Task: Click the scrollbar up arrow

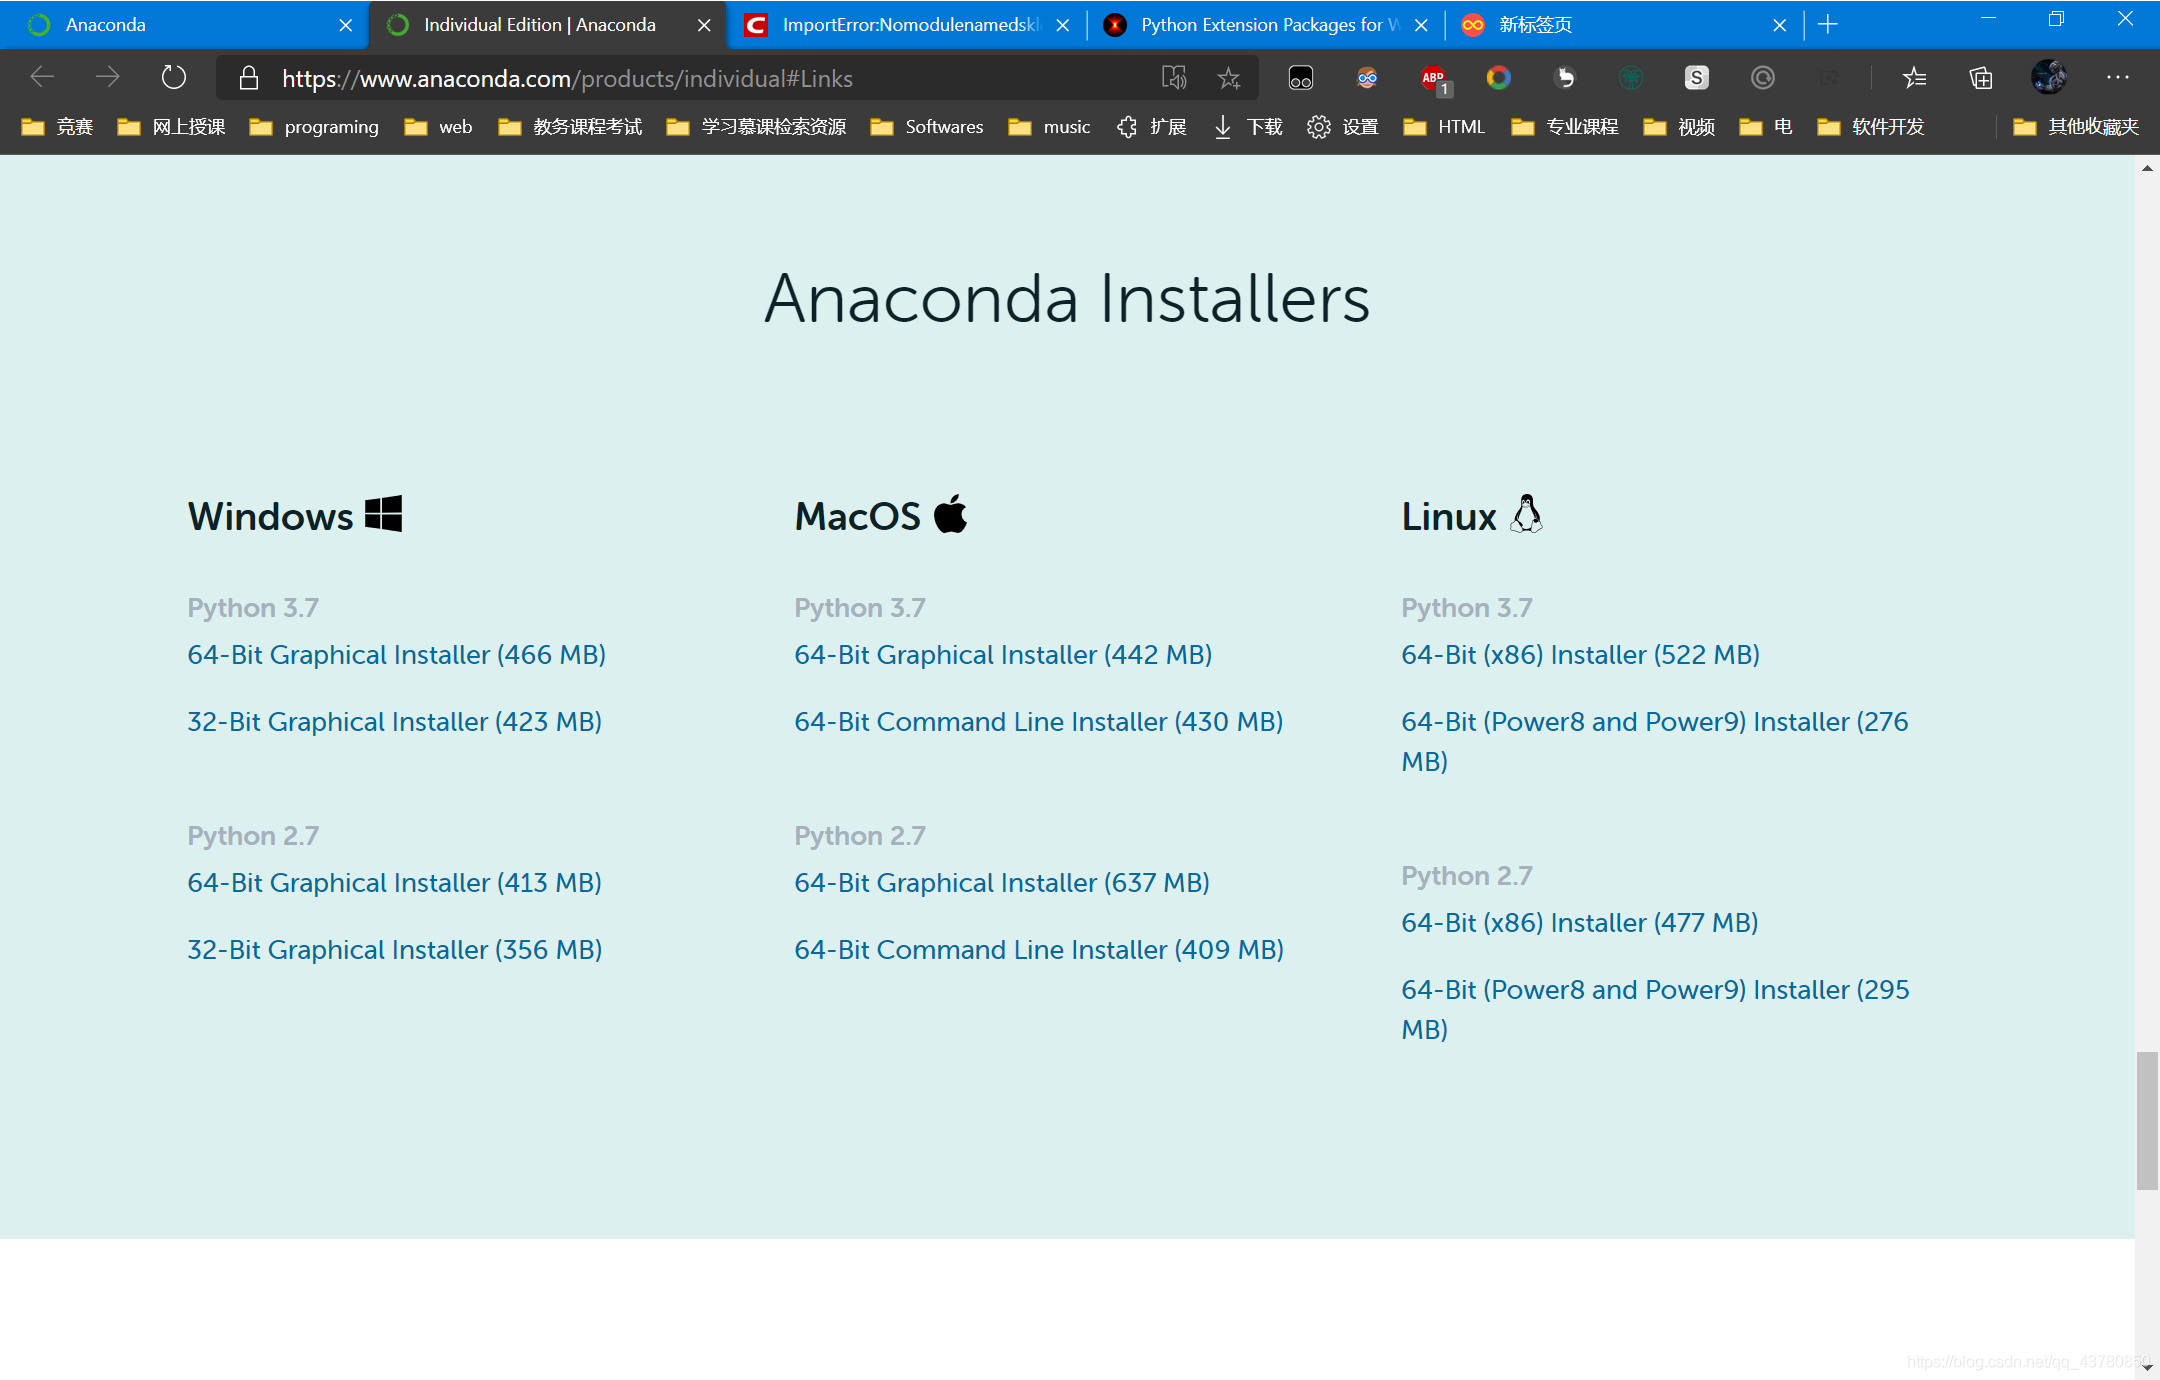Action: point(2147,168)
